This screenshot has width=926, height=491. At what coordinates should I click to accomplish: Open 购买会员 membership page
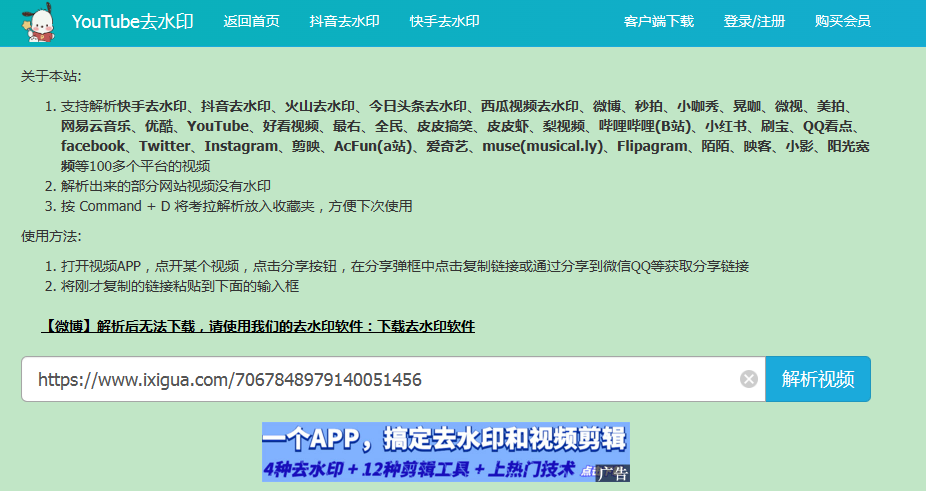pyautogui.click(x=842, y=21)
